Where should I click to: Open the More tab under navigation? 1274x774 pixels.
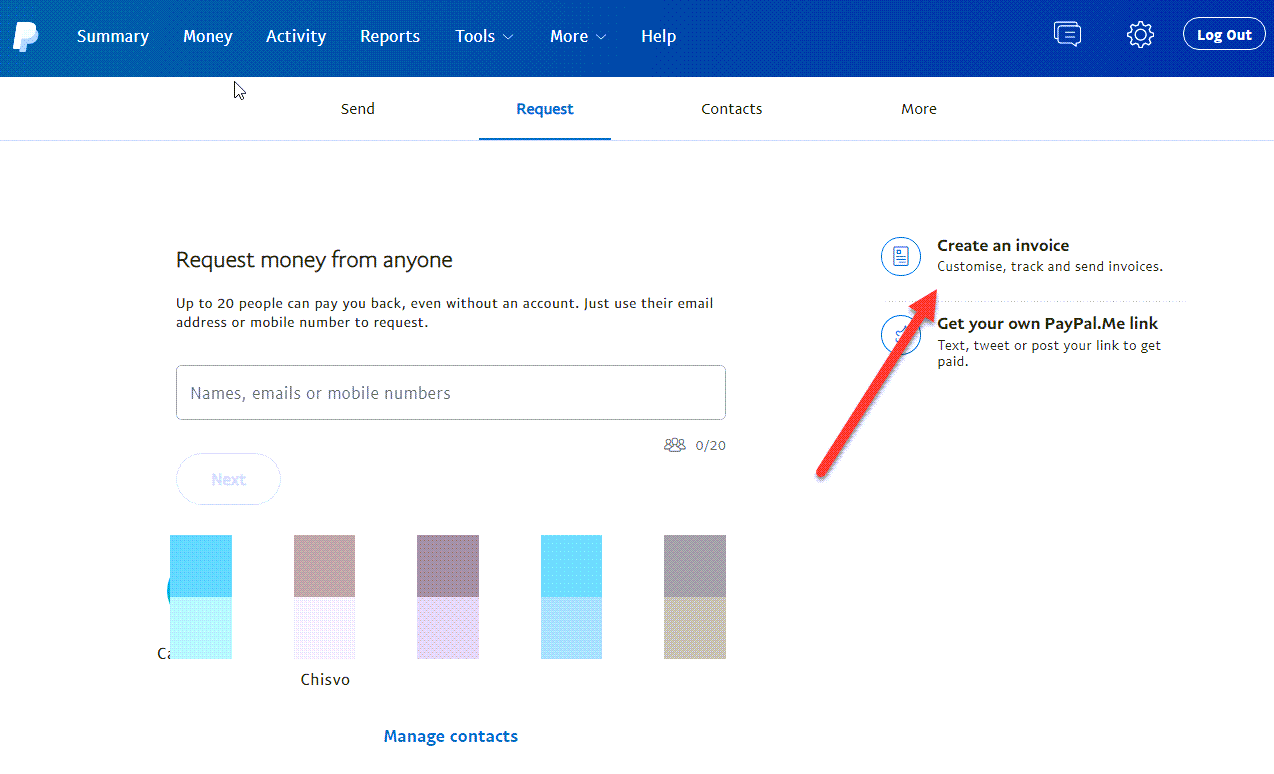[x=919, y=109]
